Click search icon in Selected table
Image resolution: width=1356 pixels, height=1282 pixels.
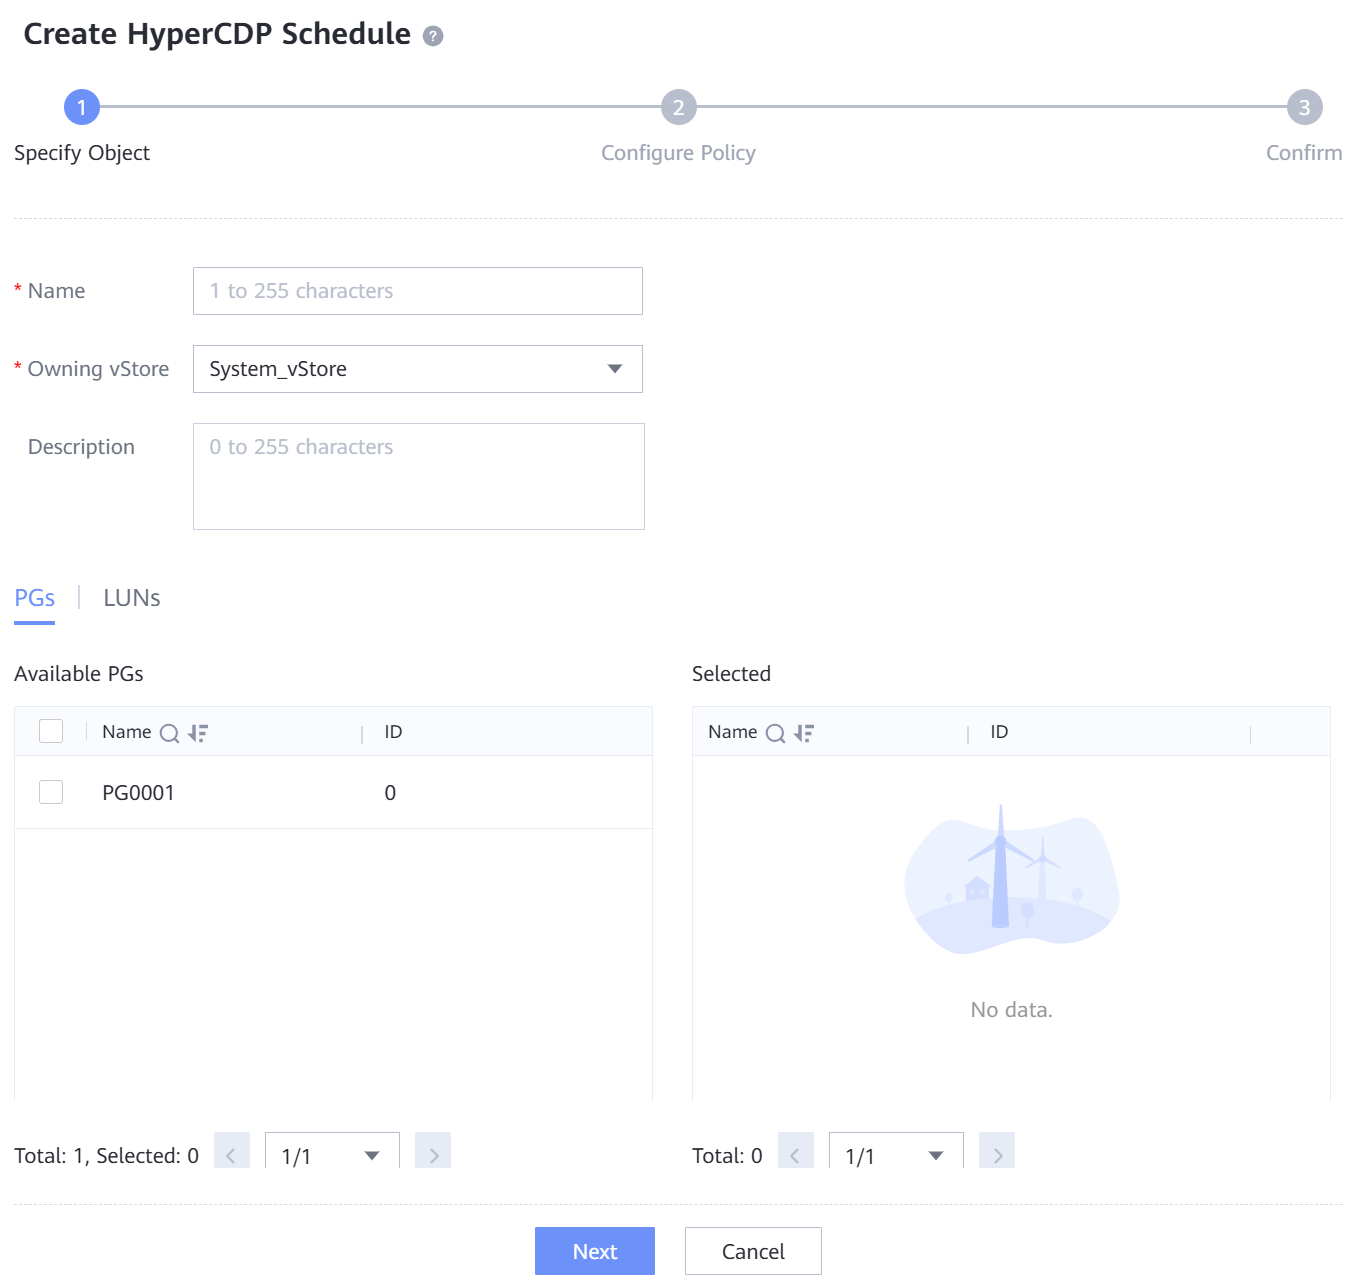click(x=775, y=733)
